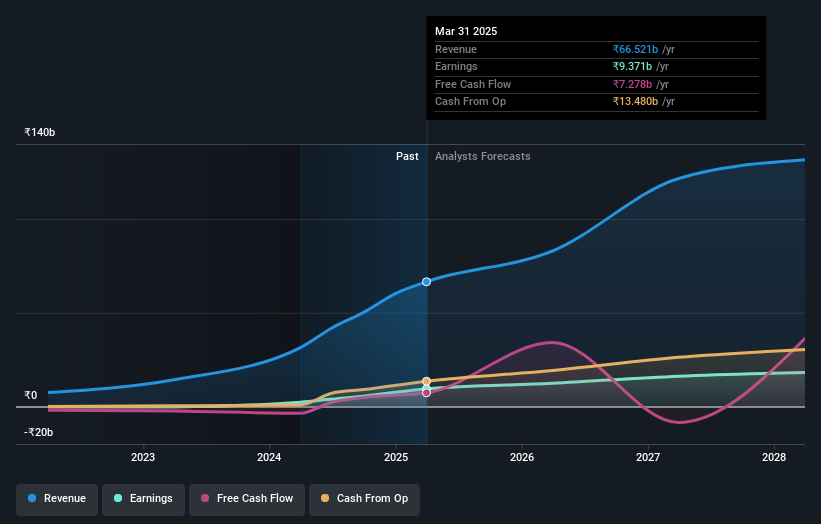
Task: Toggle the Cash From Op legend series
Action: (x=364, y=499)
